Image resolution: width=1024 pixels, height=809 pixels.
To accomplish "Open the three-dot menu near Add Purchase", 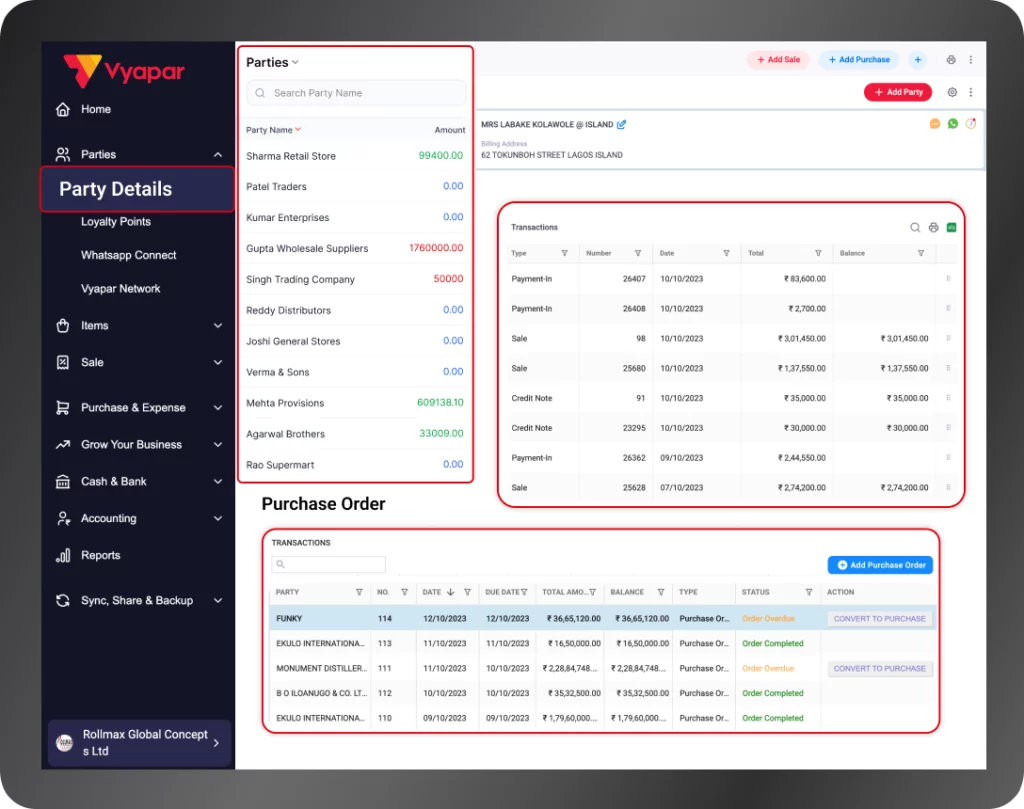I will (970, 59).
